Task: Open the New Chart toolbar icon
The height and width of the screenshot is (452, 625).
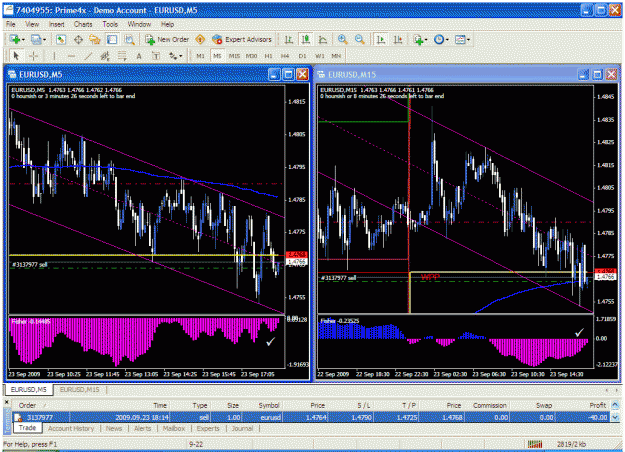Action: [15, 39]
